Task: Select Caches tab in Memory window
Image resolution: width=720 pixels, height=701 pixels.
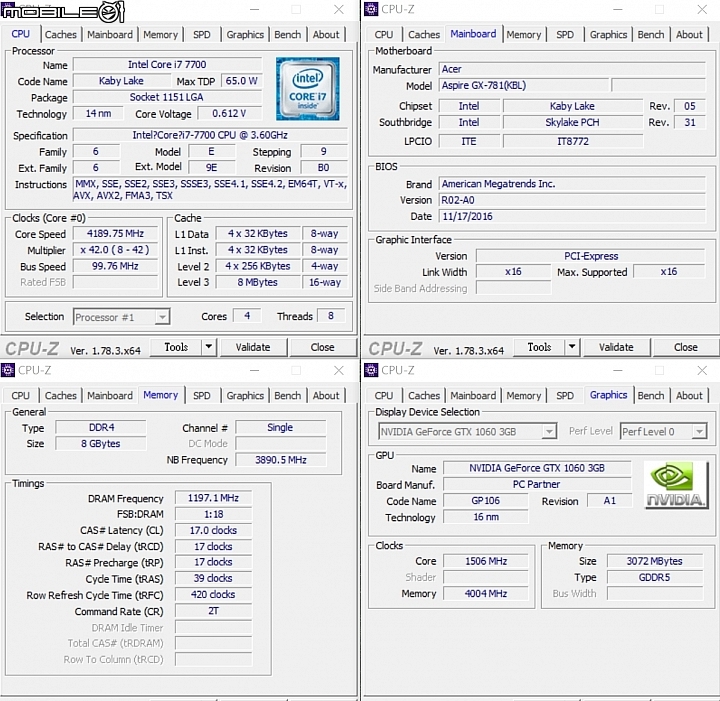Action: pyautogui.click(x=61, y=396)
